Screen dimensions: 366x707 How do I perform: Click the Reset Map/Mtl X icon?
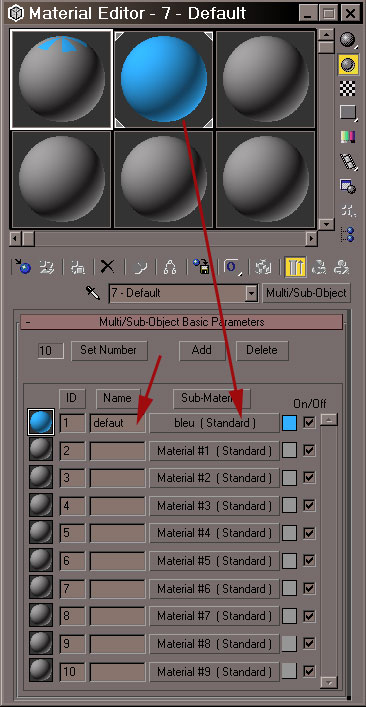107,267
